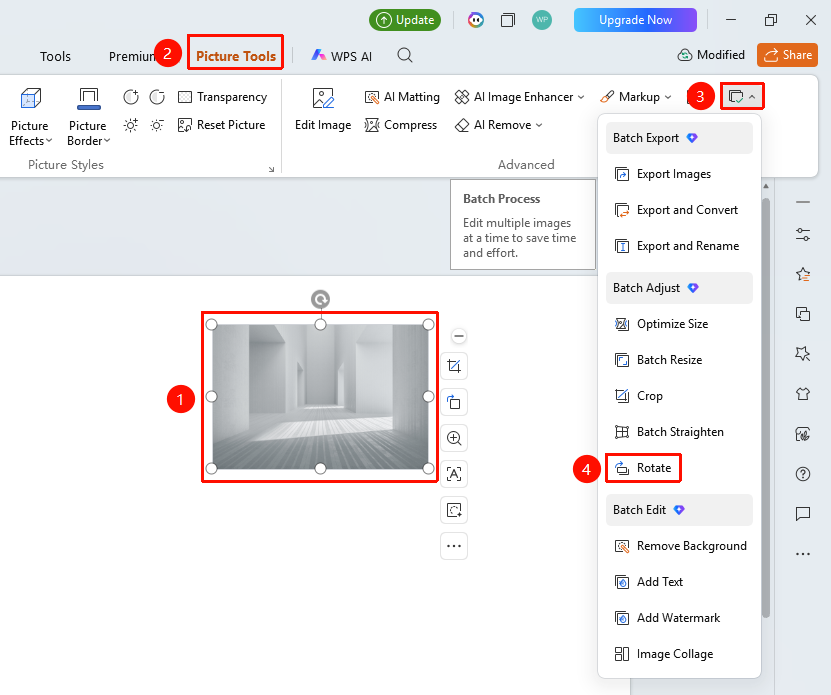
Task: Click the help question mark in sidebar
Action: point(803,474)
